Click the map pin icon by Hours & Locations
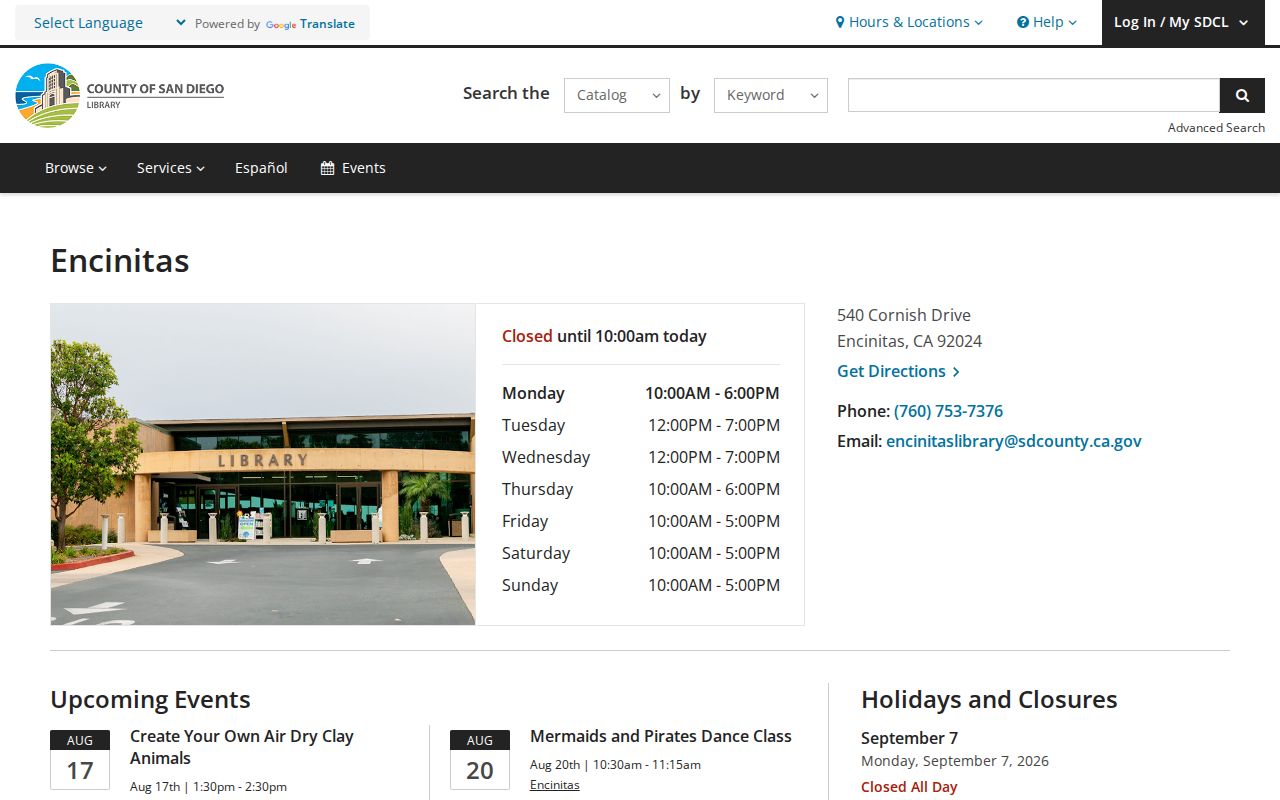This screenshot has width=1280, height=800. [840, 22]
